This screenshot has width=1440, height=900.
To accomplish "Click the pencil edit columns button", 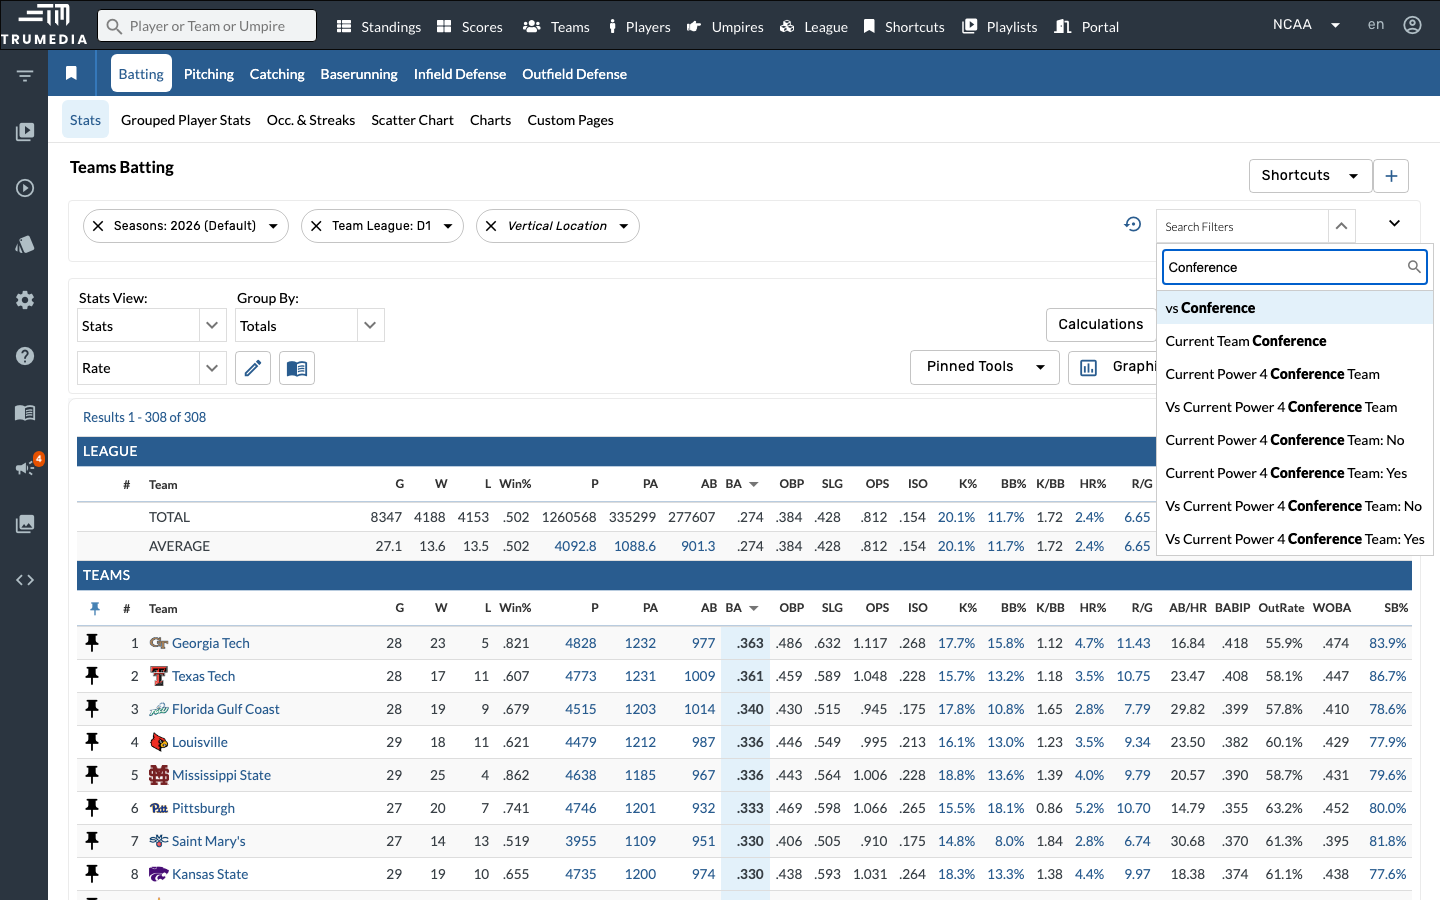I will pos(253,368).
